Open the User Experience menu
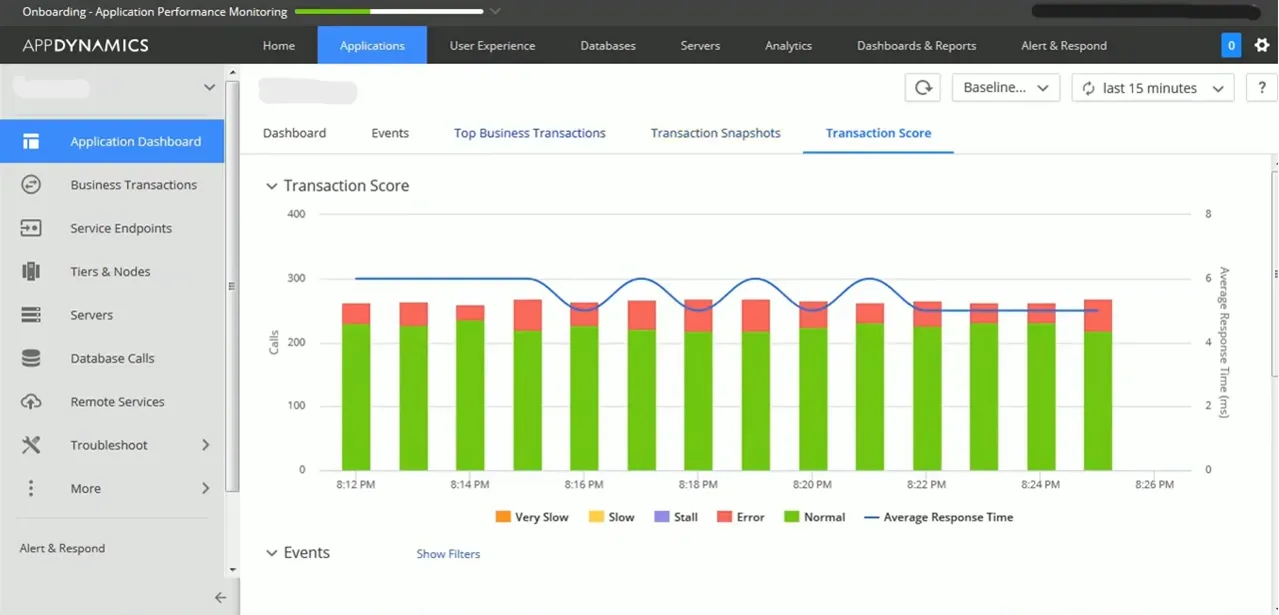Image resolution: width=1279 pixels, height=615 pixels. (492, 45)
